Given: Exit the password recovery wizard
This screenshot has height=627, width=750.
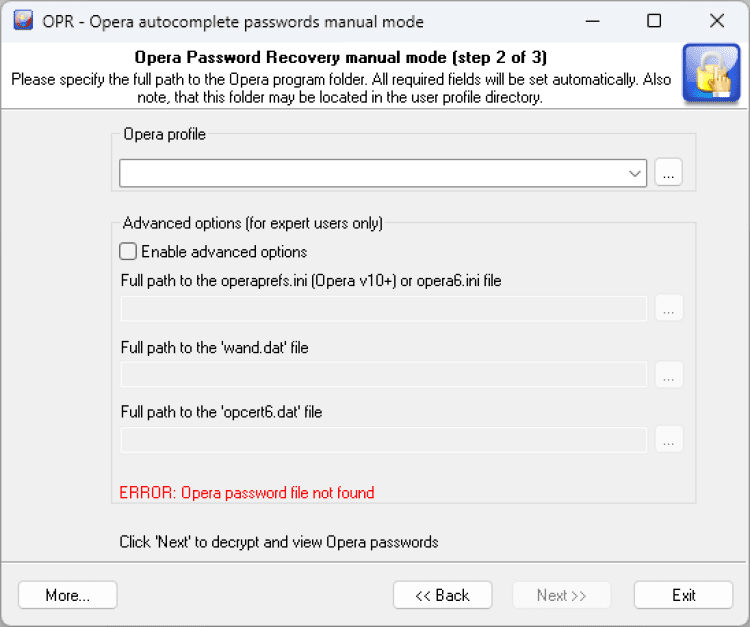Looking at the screenshot, I should (684, 595).
